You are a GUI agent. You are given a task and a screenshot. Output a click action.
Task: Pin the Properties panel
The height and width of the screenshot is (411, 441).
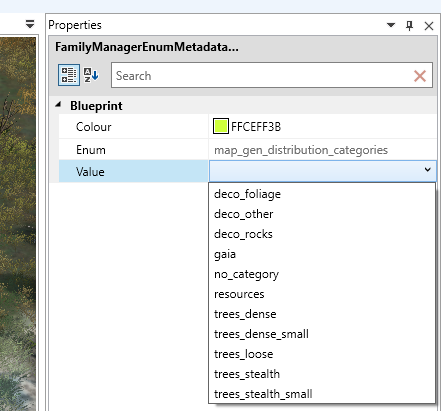click(410, 25)
